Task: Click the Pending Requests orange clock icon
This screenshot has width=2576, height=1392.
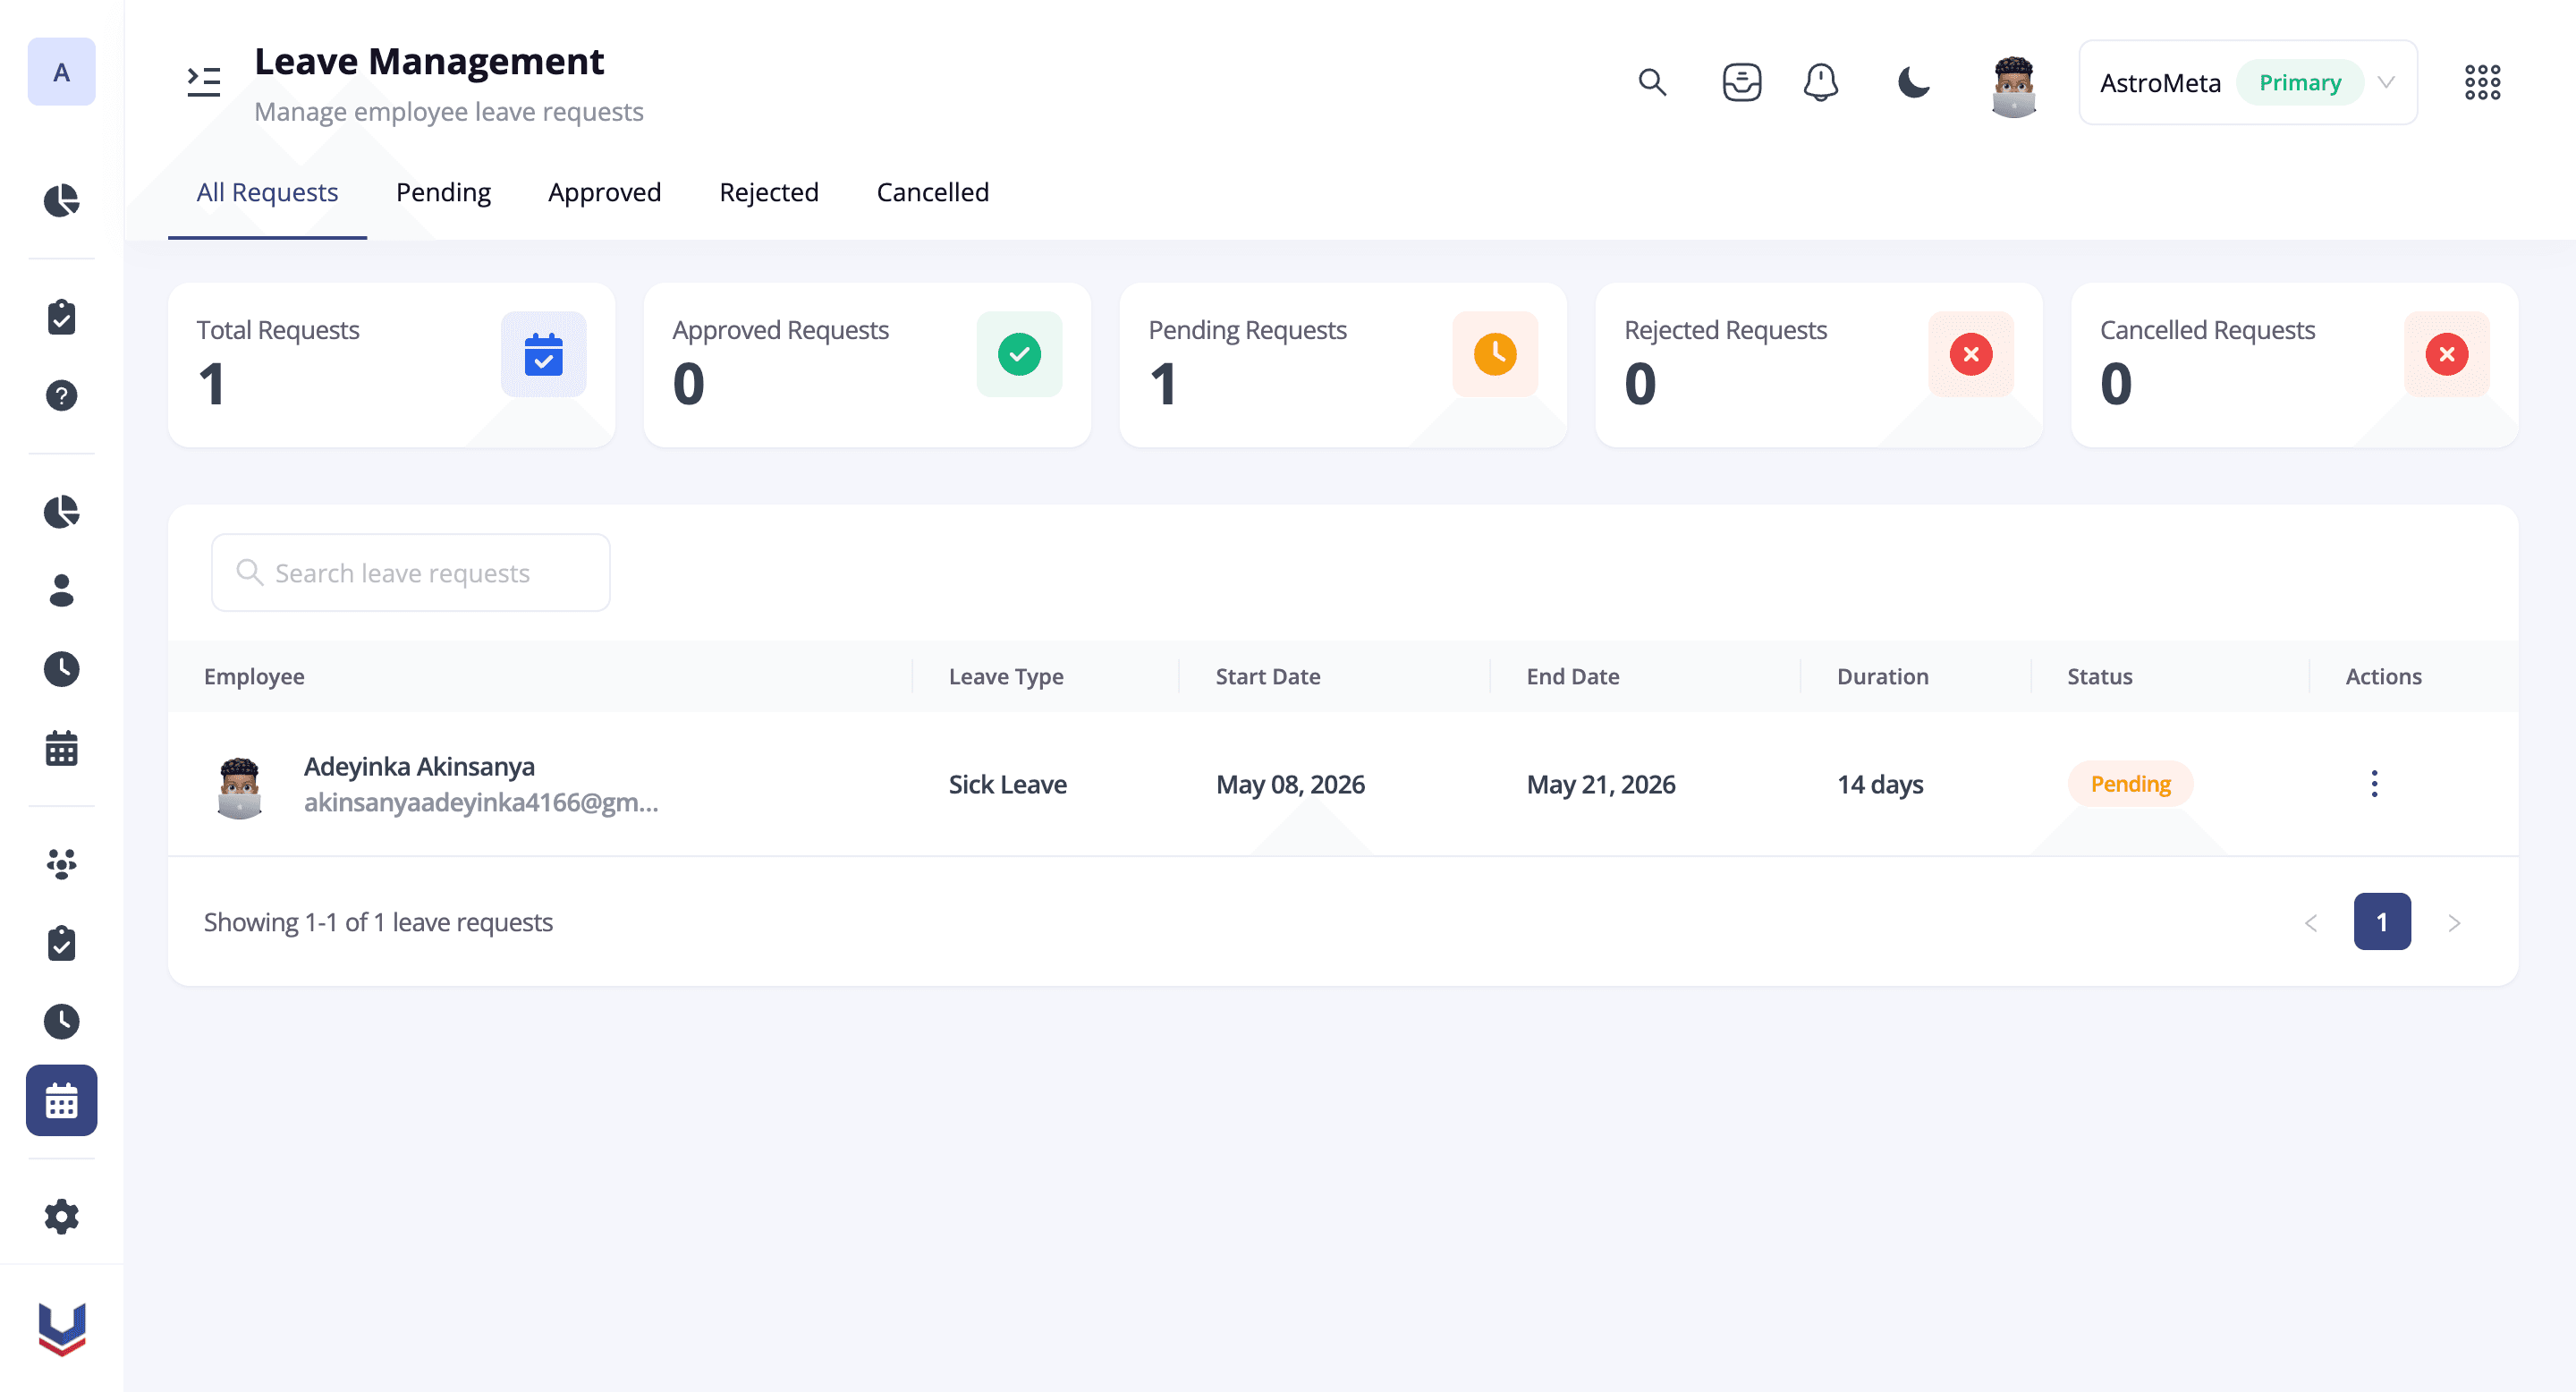Action: (x=1495, y=354)
